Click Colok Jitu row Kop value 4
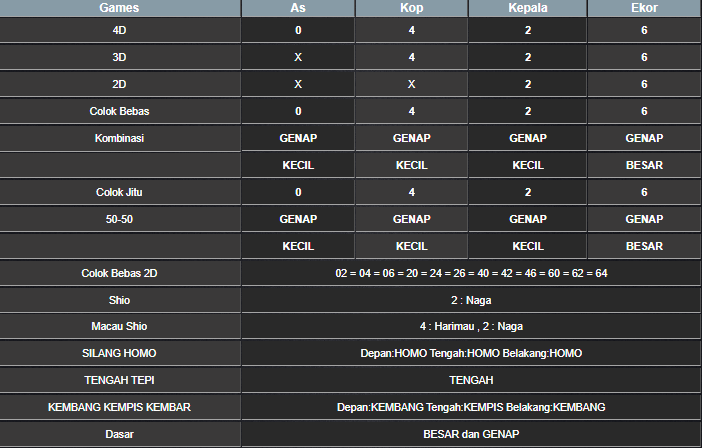This screenshot has height=448, width=702. coord(411,192)
